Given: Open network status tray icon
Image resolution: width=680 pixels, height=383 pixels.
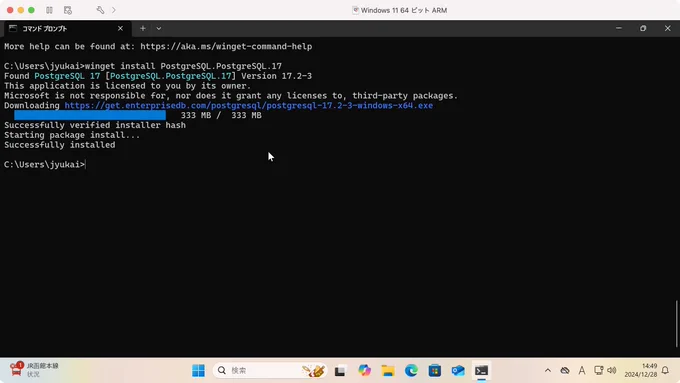Looking at the screenshot, I should (x=598, y=370).
